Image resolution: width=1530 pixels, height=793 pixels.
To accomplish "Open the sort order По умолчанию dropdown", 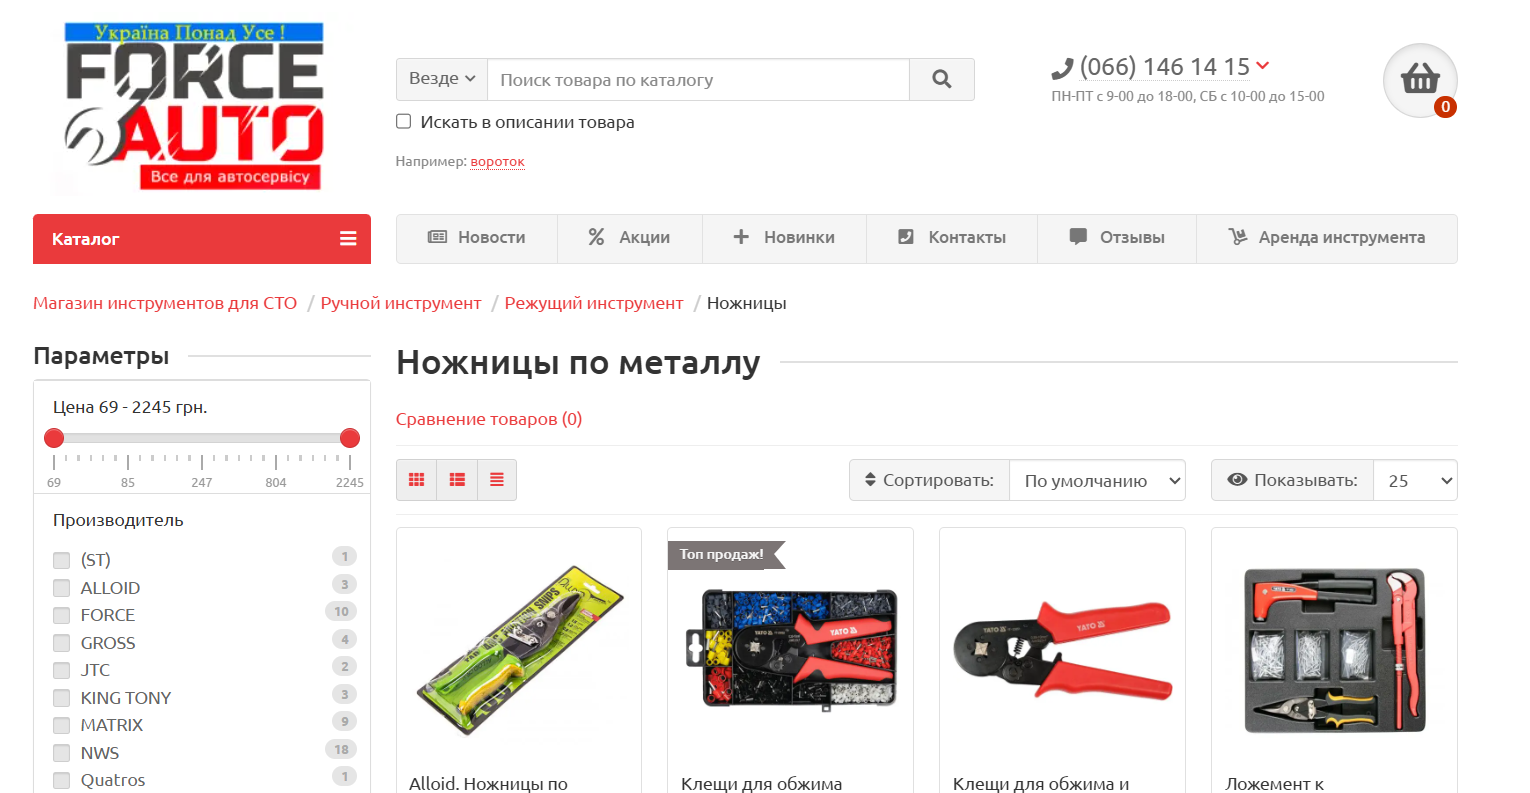I will click(1097, 480).
